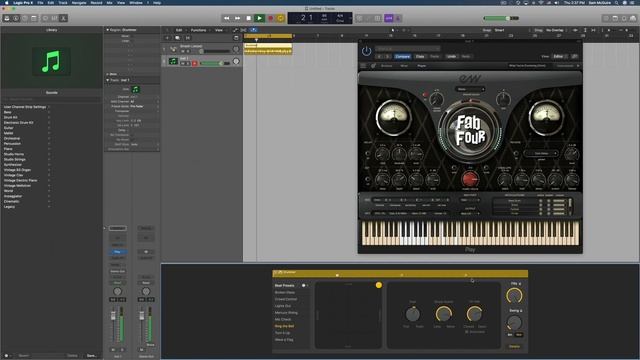Screen dimensions: 640x360
Task: Select the Crowd Control beat preset
Action: 286,299
